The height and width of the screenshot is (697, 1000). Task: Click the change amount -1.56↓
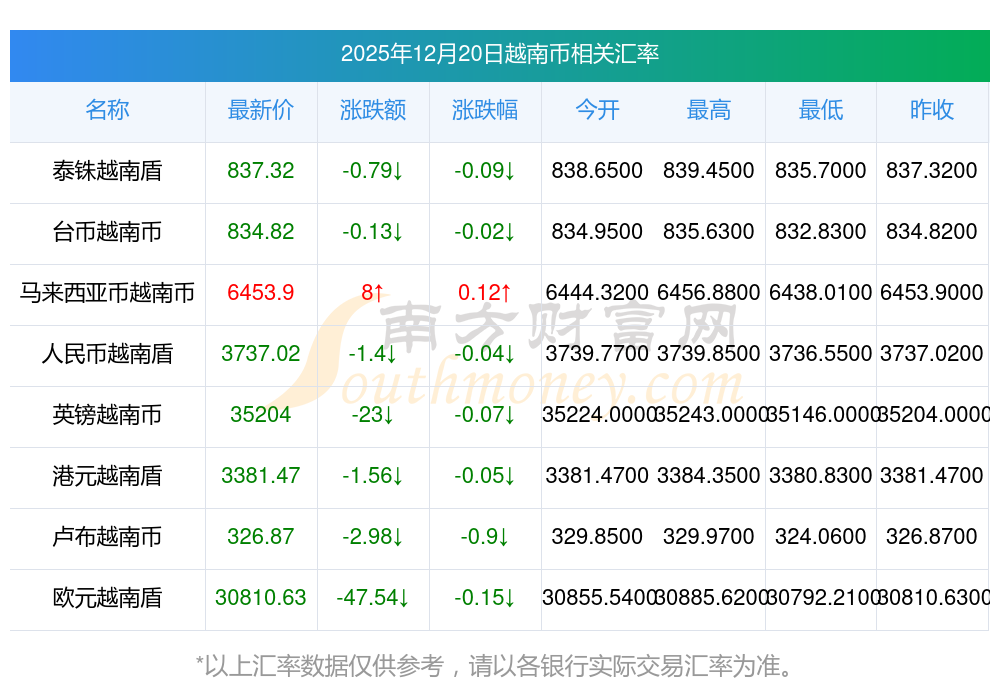(372, 475)
